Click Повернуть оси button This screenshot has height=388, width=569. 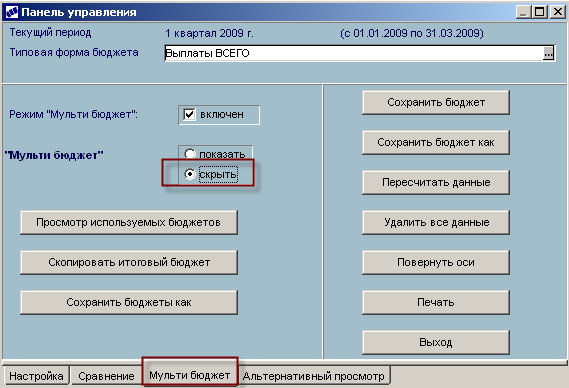pyautogui.click(x=436, y=262)
